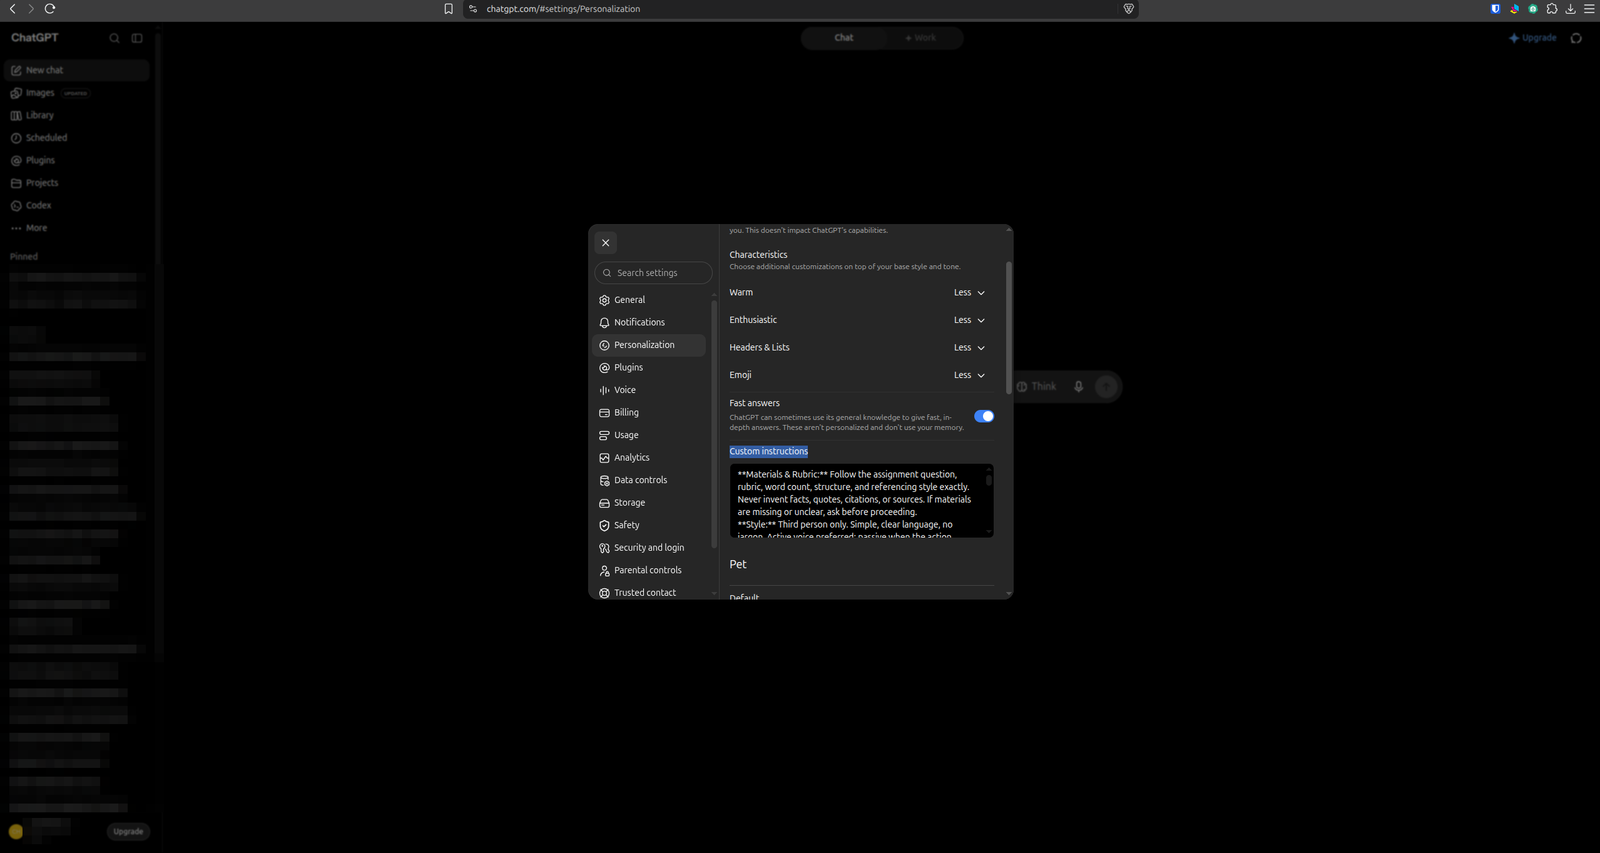This screenshot has height=853, width=1600.
Task: Open Codex in the ChatGPT sidebar
Action: click(x=77, y=205)
